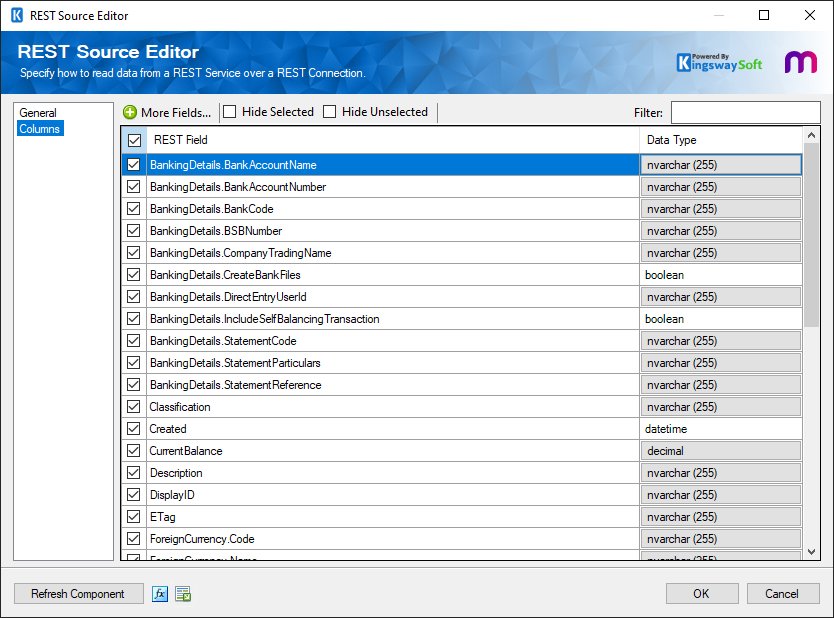Screen dimensions: 834x618
Task: Uncheck the Classification row checkbox
Action: (x=134, y=406)
